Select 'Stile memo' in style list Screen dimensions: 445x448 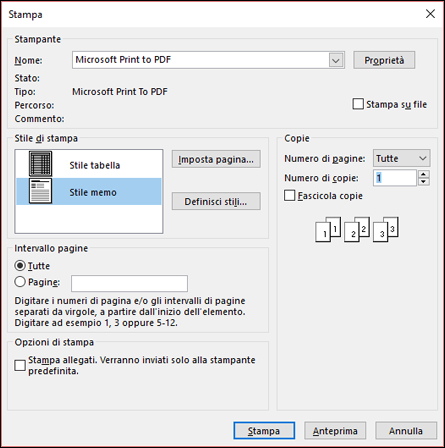tap(89, 191)
